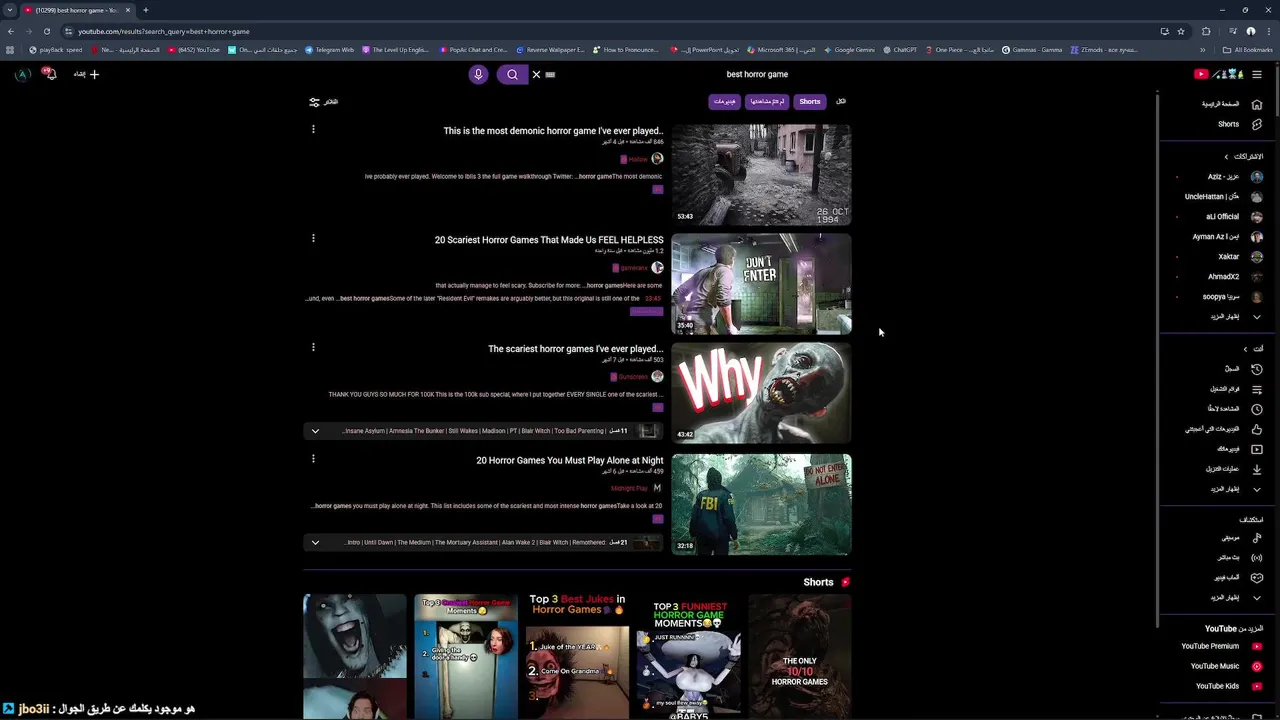Open the 'Top 3 Best Jukes in Horror Games' short
This screenshot has width=1280, height=720.
(577, 656)
